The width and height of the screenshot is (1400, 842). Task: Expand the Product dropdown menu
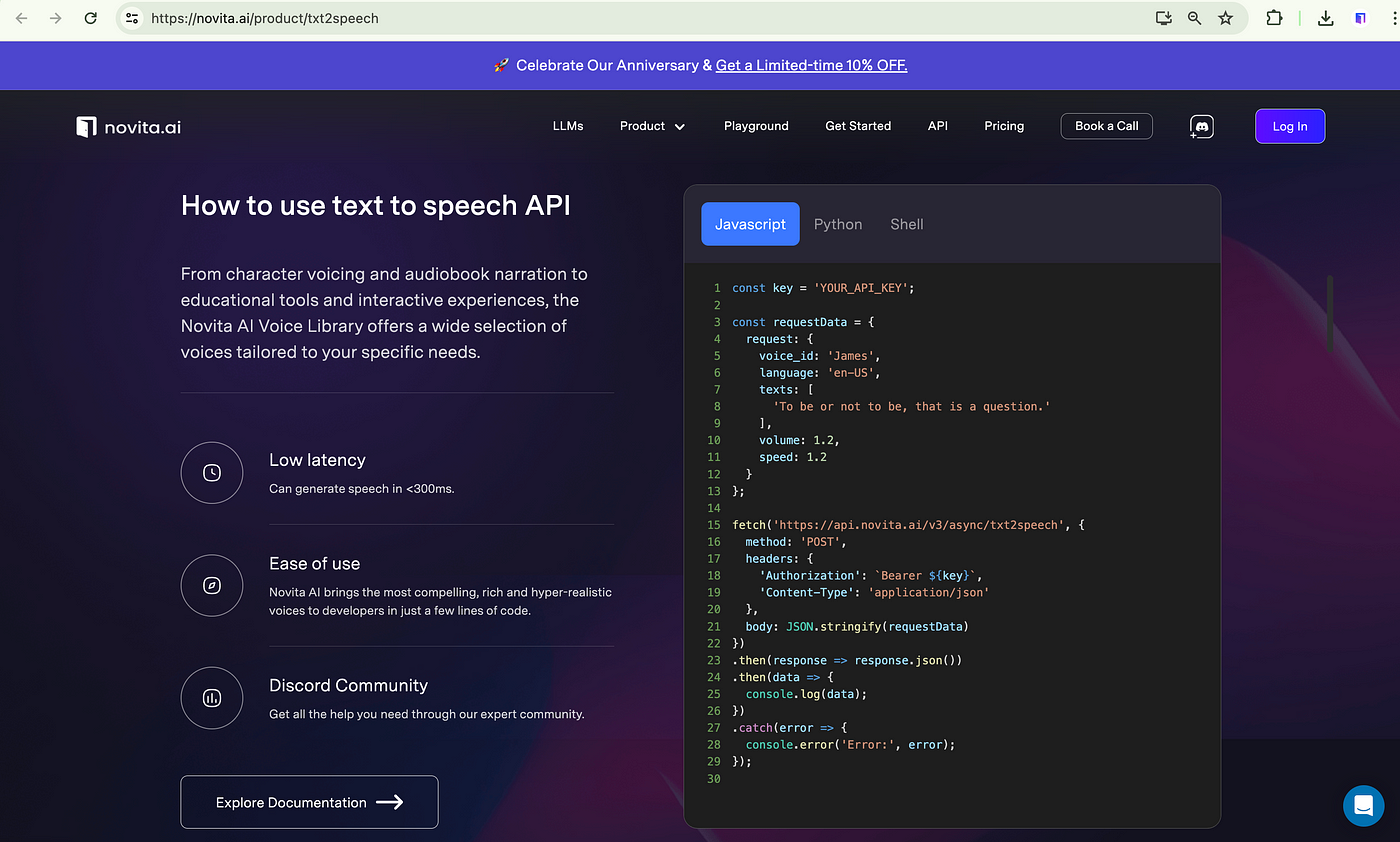coord(652,126)
